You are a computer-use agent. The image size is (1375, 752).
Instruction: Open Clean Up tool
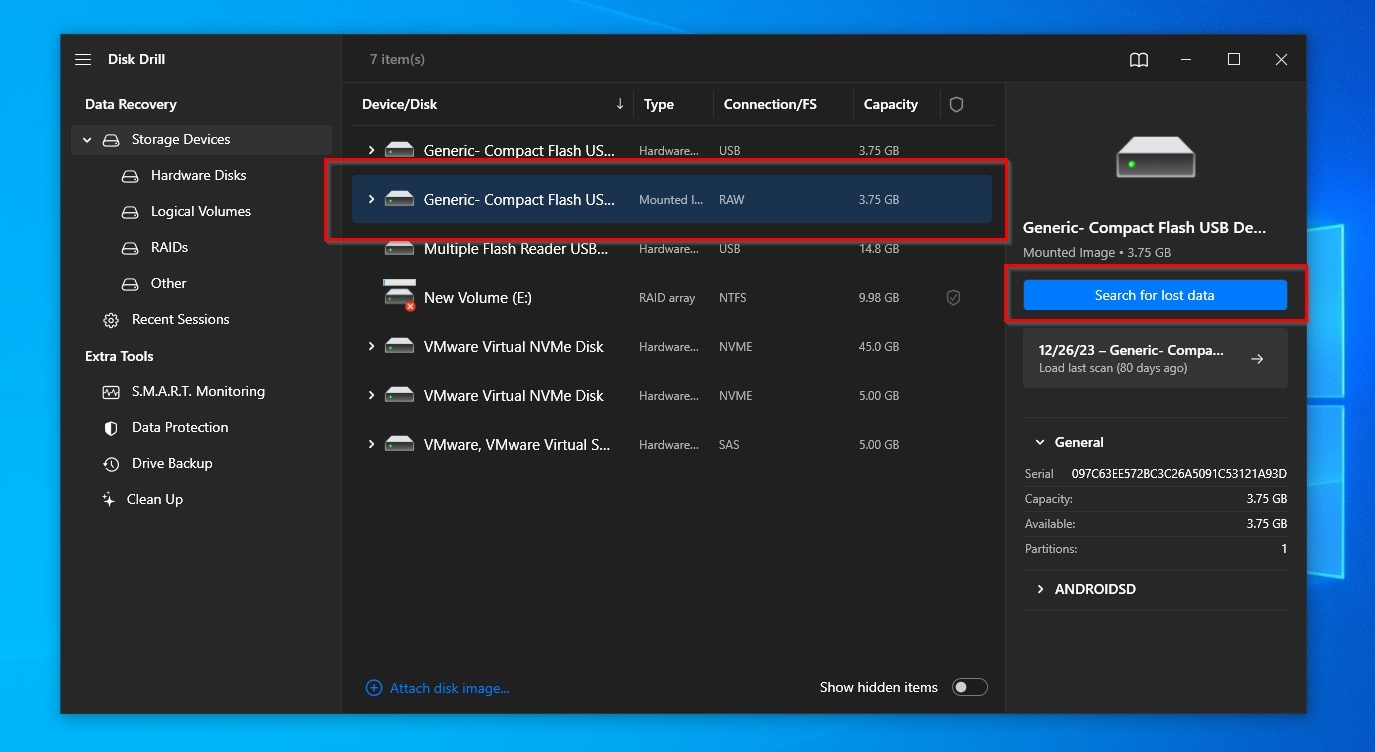[x=155, y=500]
